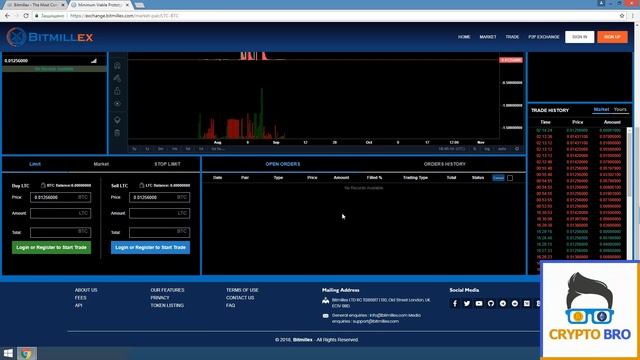Click the Cancel button in Open Orders header
Image resolution: width=640 pixels, height=360 pixels.
[498, 178]
